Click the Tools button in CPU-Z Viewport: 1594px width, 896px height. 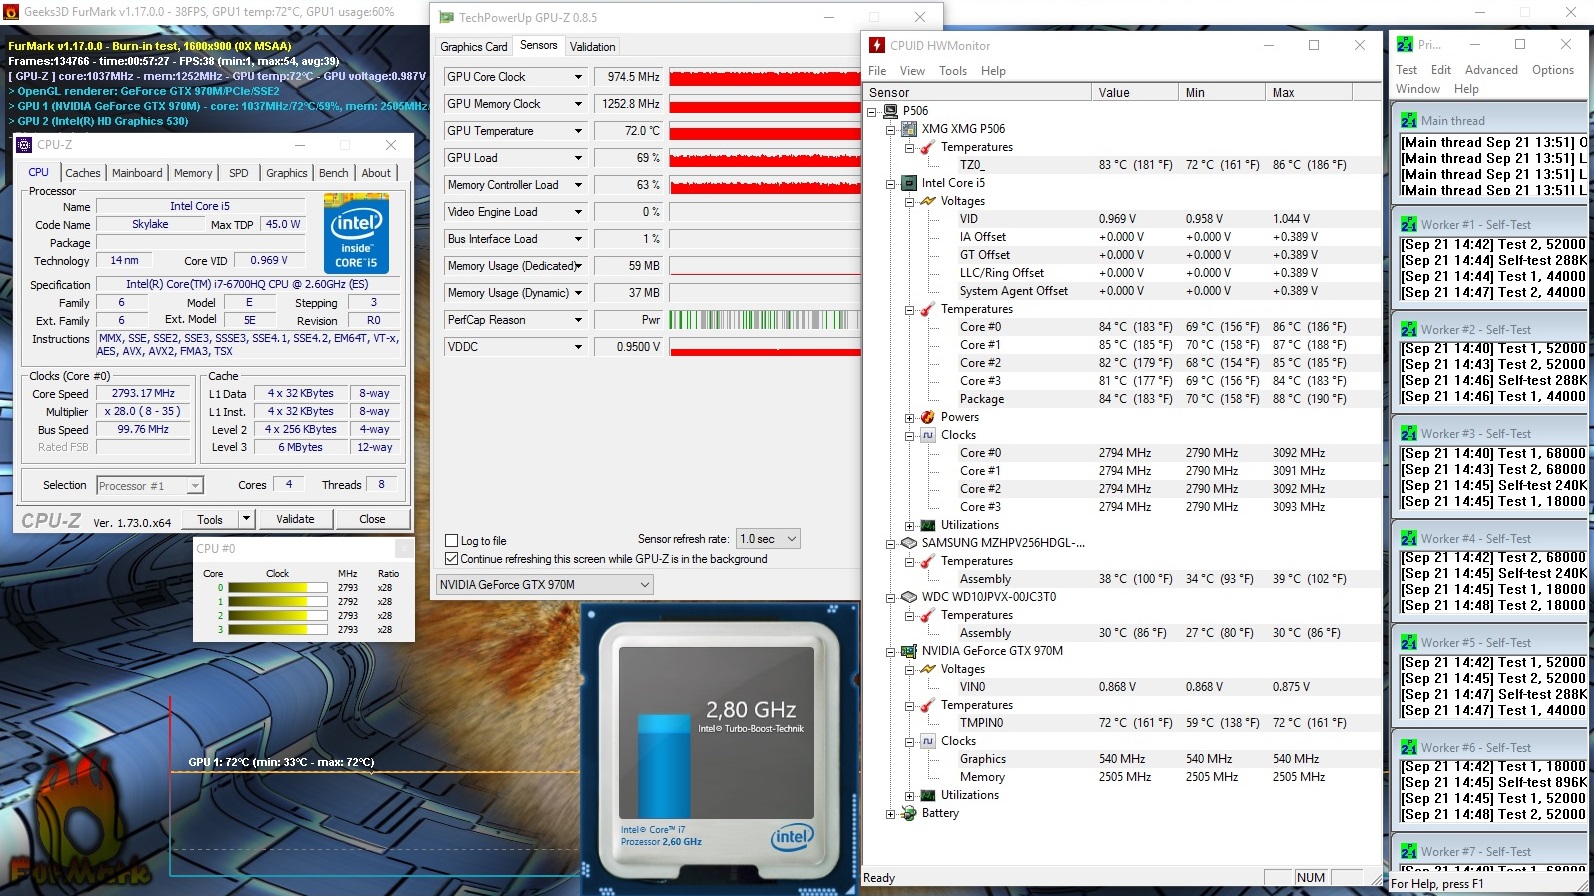pyautogui.click(x=210, y=519)
